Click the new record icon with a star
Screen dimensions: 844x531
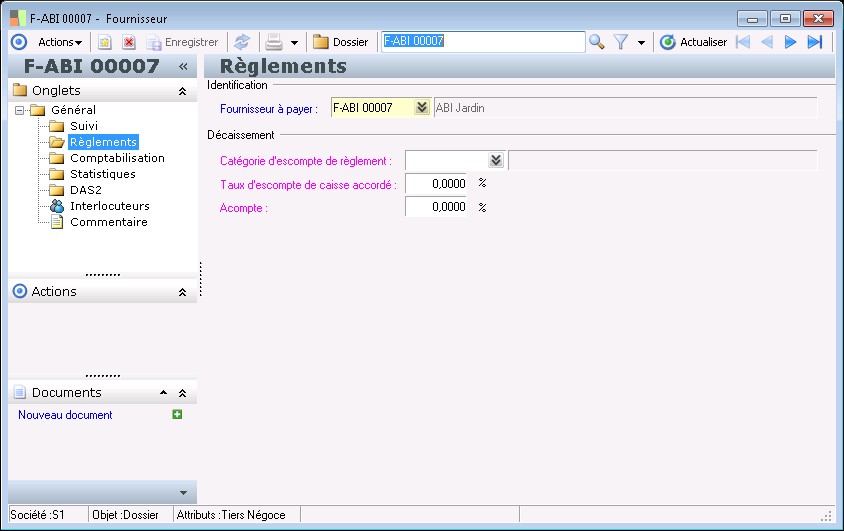click(x=104, y=42)
